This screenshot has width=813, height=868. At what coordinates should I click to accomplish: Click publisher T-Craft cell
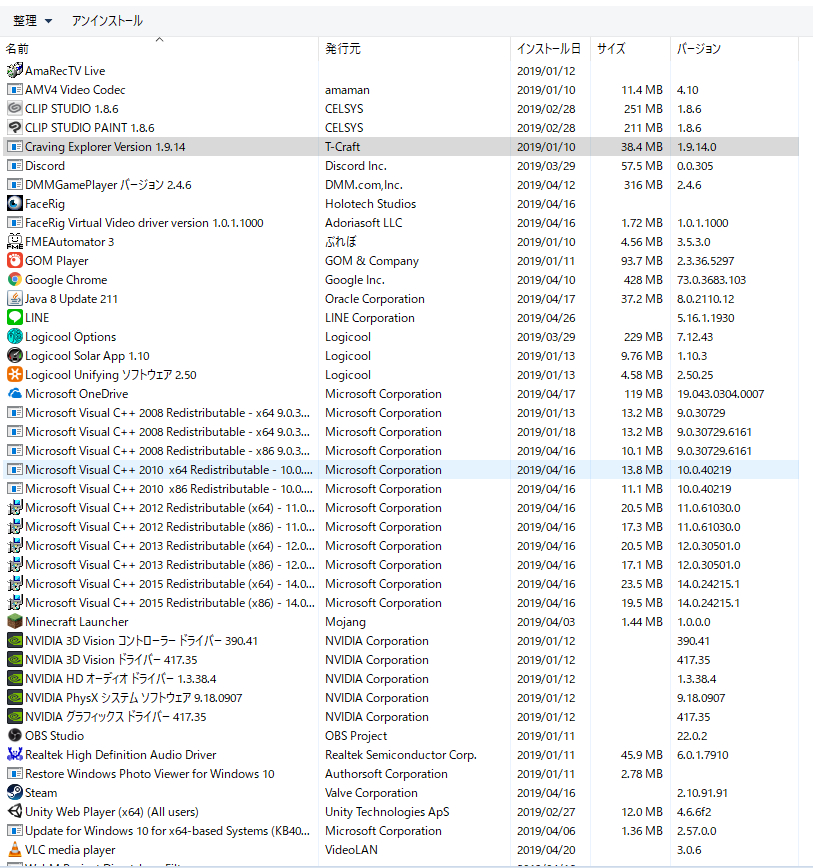click(x=343, y=147)
